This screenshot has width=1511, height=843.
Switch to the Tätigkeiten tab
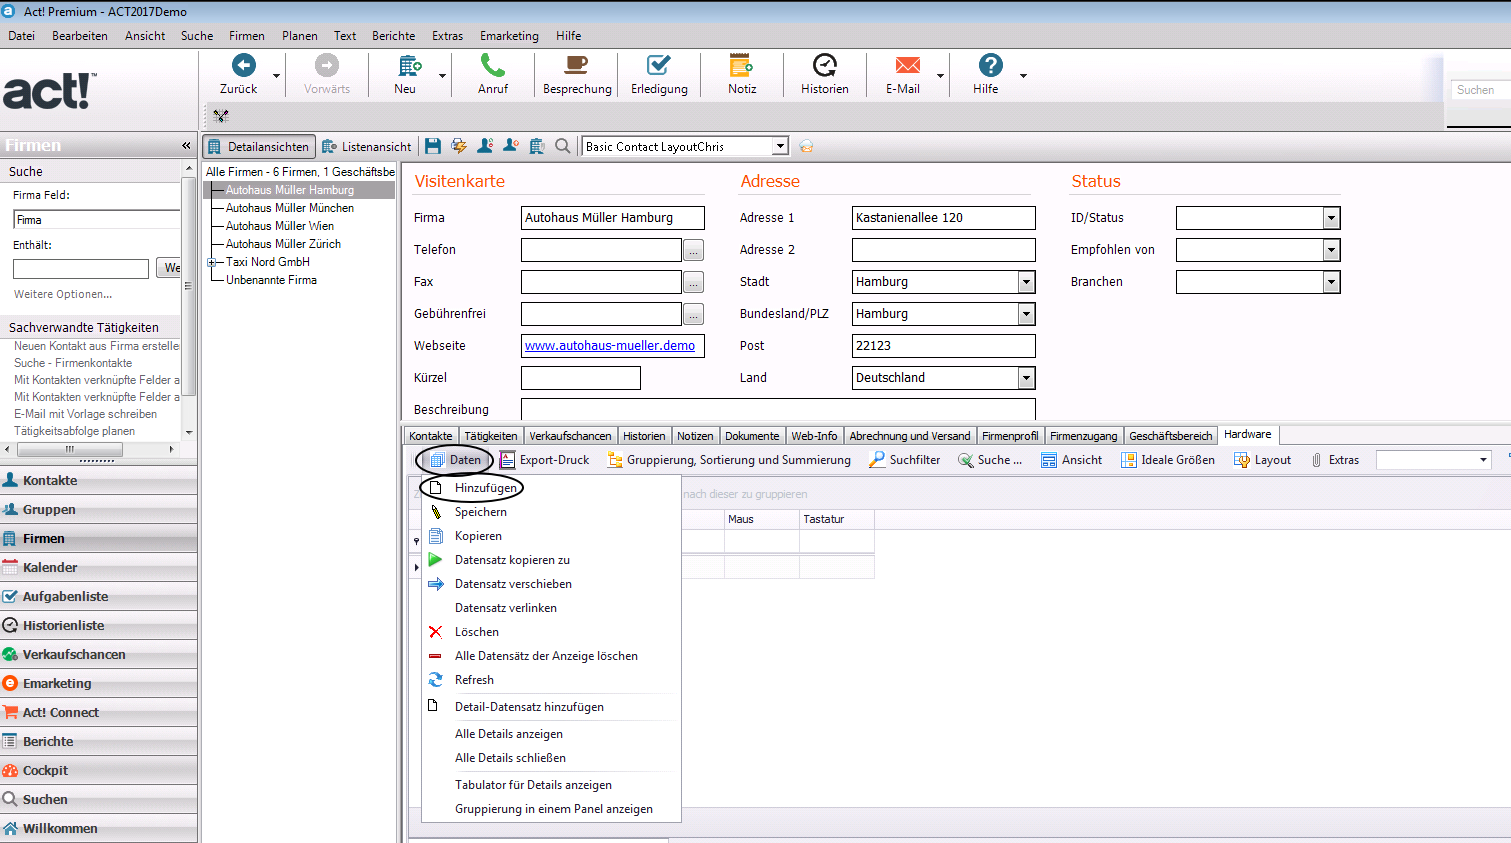pos(490,436)
